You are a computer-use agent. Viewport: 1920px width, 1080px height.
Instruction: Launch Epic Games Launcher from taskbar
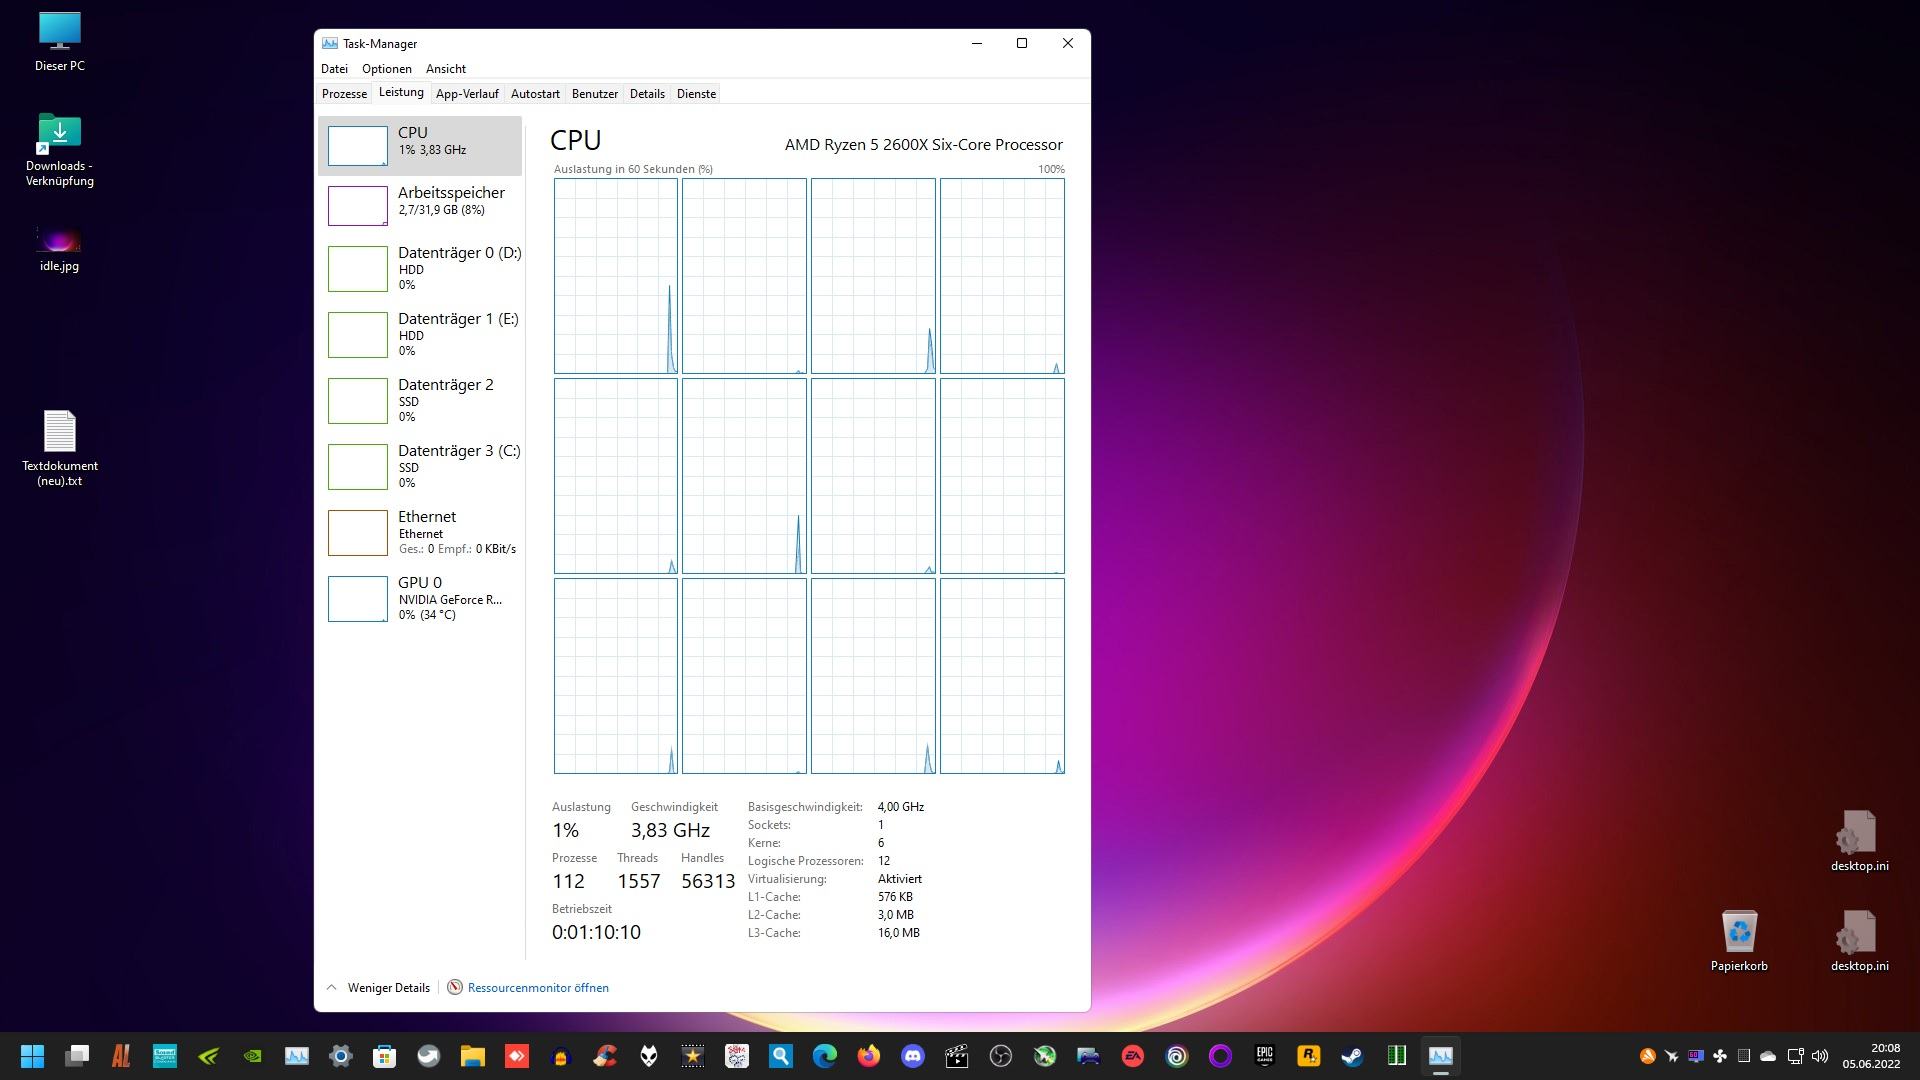point(1265,1056)
